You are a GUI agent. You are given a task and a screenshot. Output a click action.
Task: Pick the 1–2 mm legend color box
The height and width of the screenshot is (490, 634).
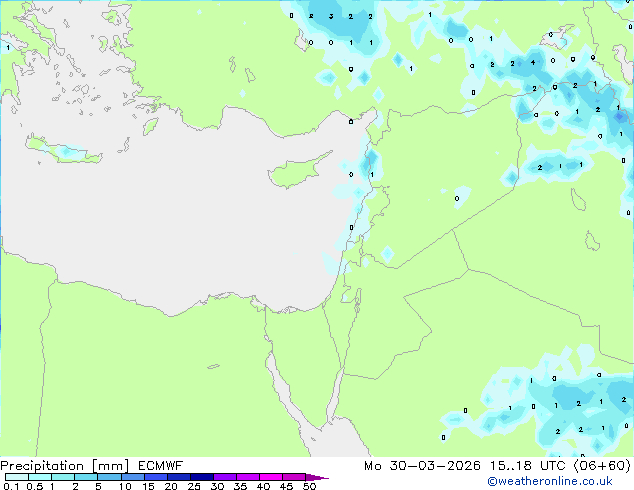[x=63, y=477]
